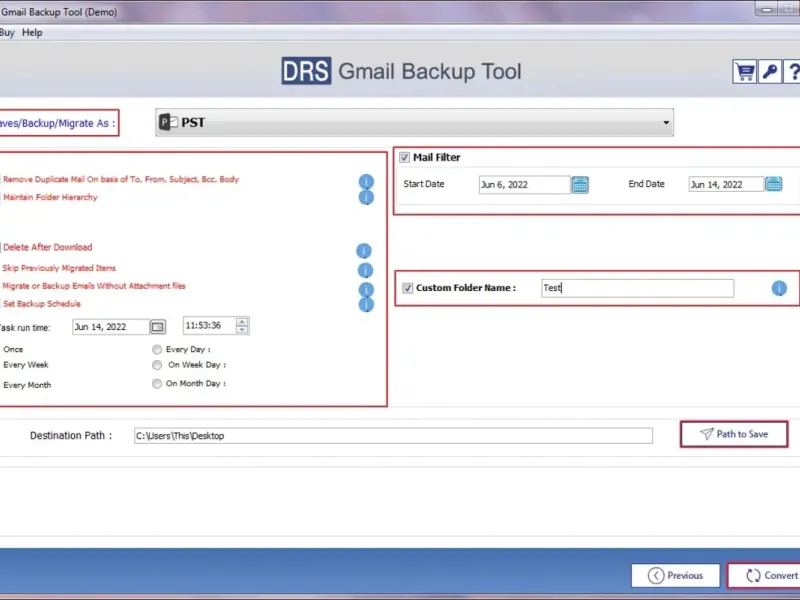
Task: Open the shopping cart Buy icon
Action: point(744,72)
